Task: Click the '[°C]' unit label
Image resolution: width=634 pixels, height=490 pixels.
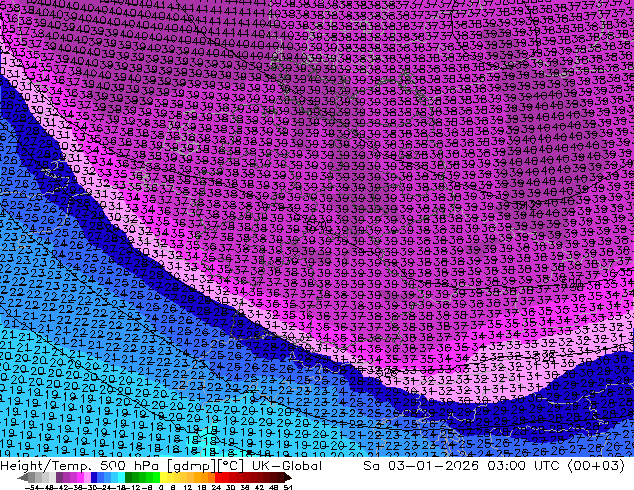Action: [x=230, y=467]
